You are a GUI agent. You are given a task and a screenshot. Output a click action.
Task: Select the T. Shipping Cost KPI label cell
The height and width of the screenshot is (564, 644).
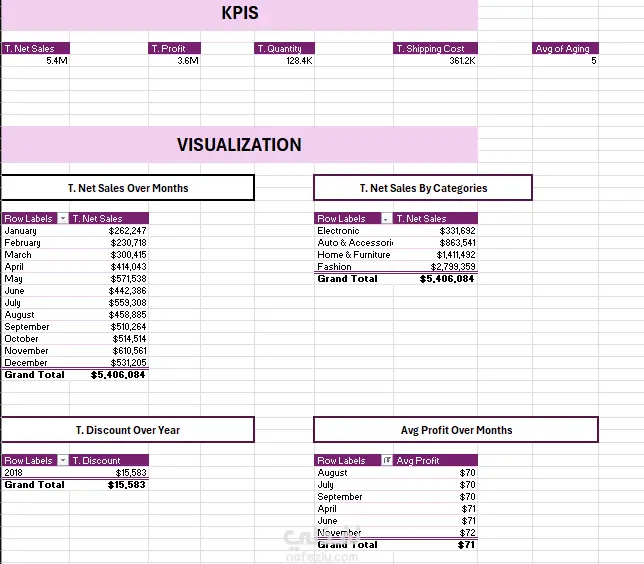tap(435, 48)
